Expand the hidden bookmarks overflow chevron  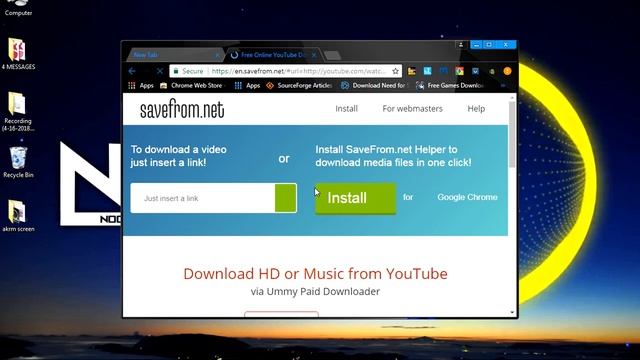503,85
